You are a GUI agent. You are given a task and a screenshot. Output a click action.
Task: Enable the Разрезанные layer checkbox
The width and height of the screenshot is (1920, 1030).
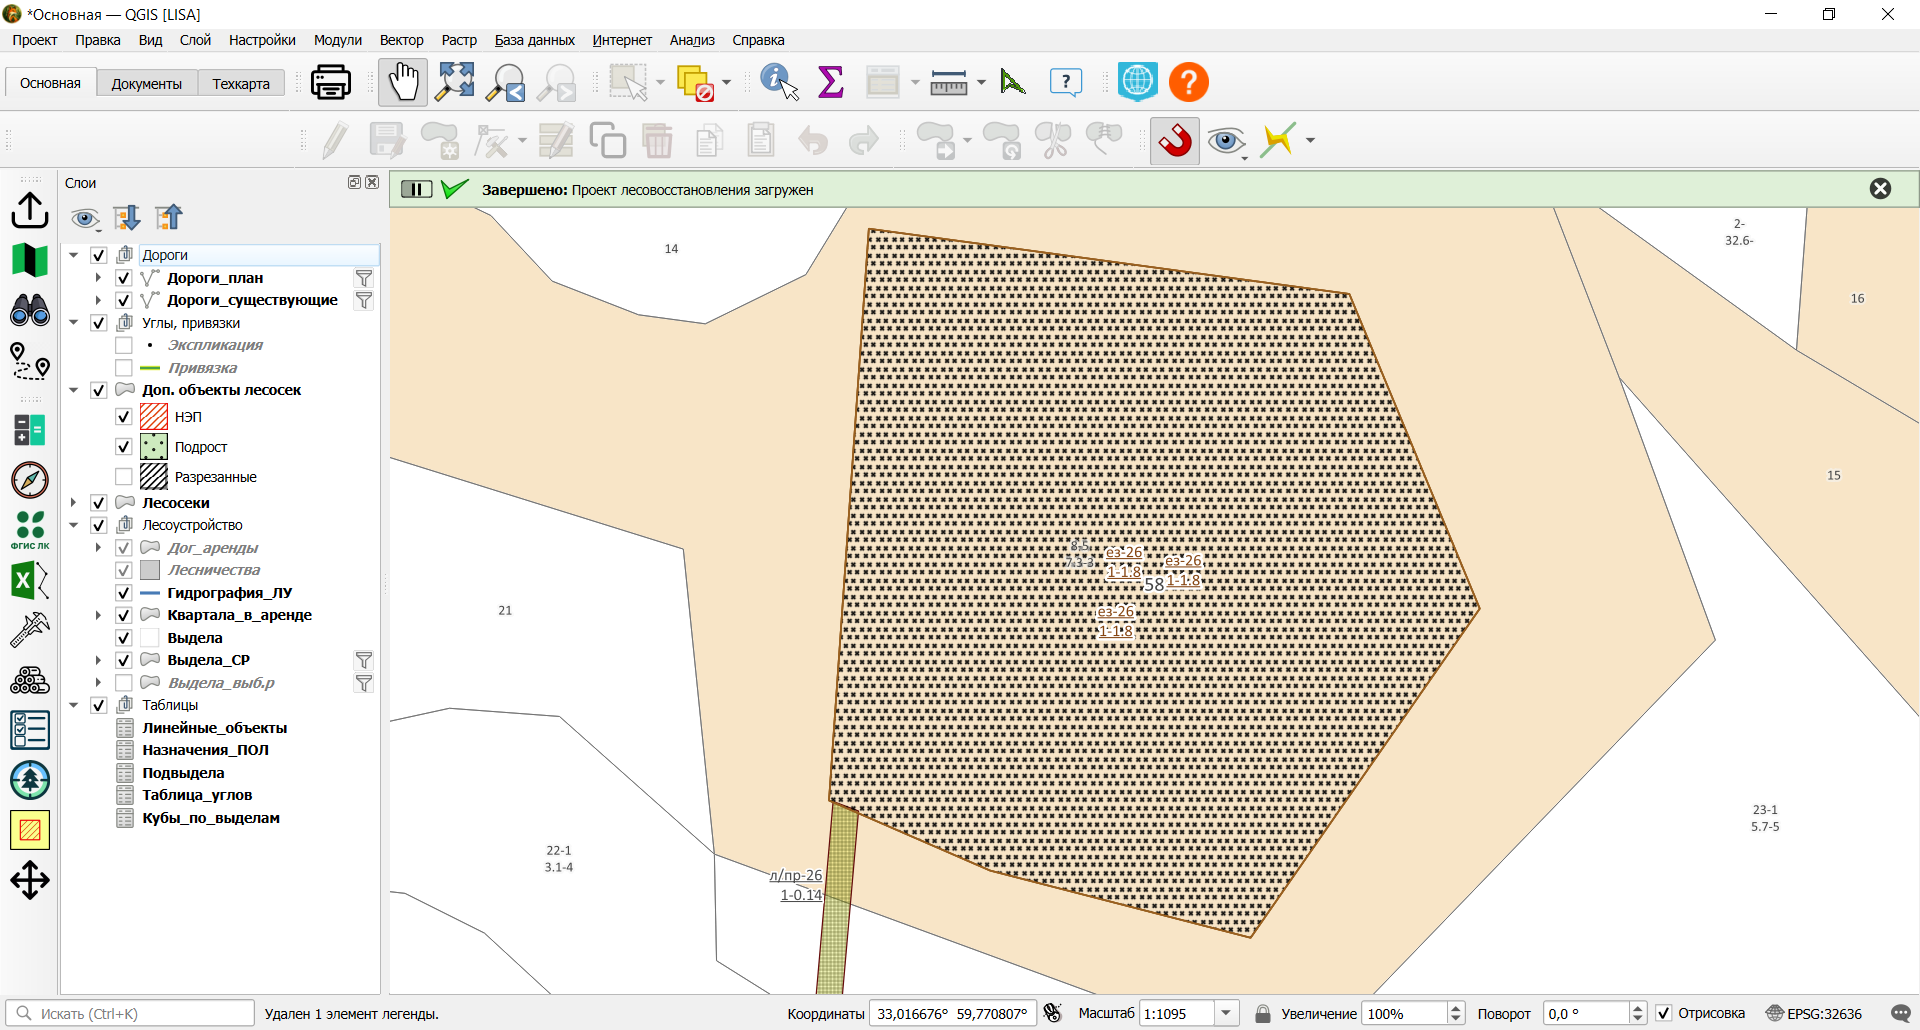124,477
